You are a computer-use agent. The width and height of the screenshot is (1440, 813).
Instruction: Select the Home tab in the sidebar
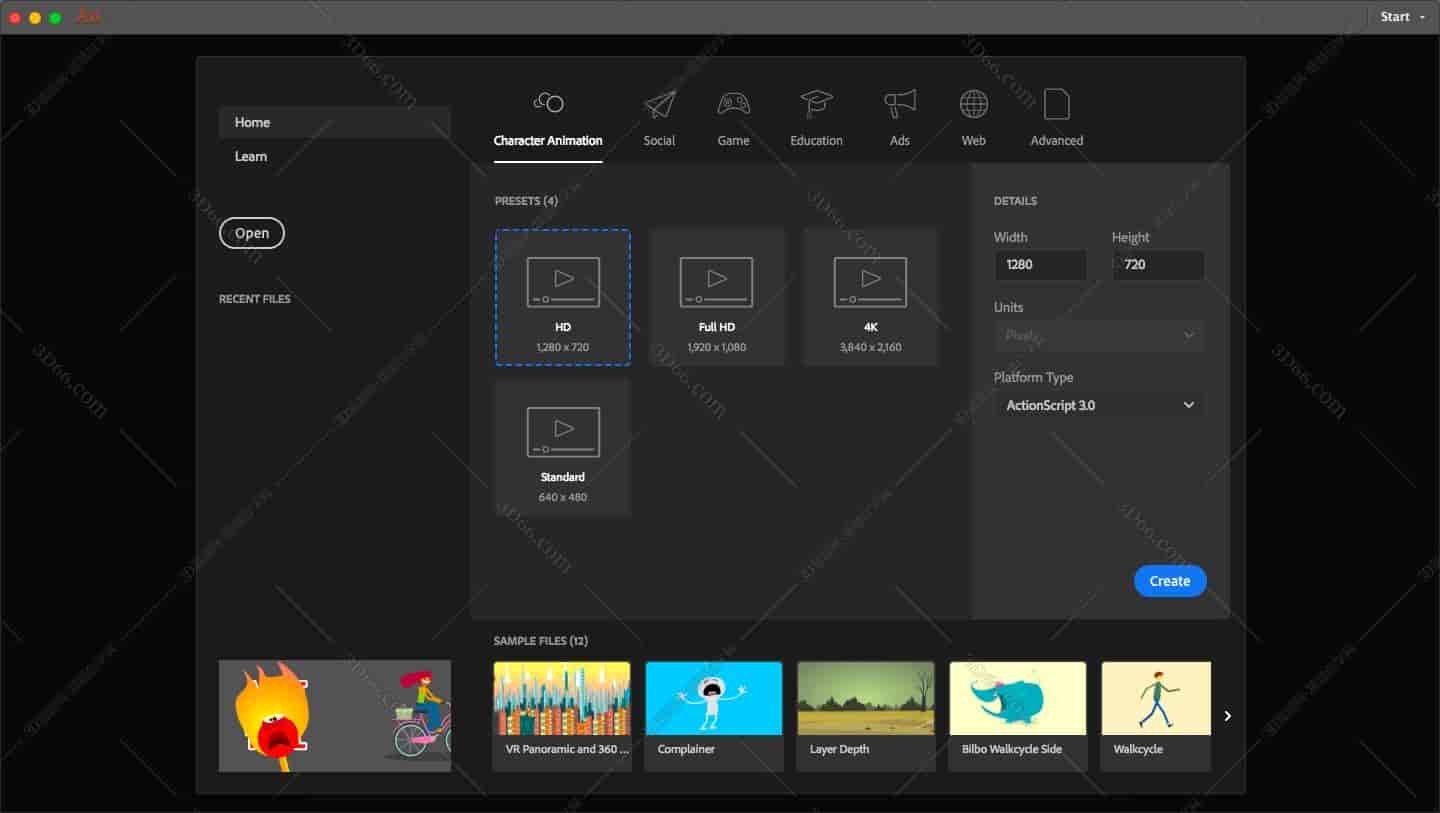[252, 122]
